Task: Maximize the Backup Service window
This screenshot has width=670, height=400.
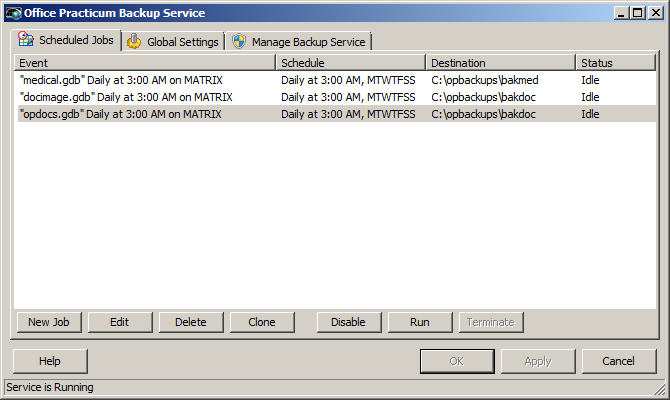Action: (637, 13)
